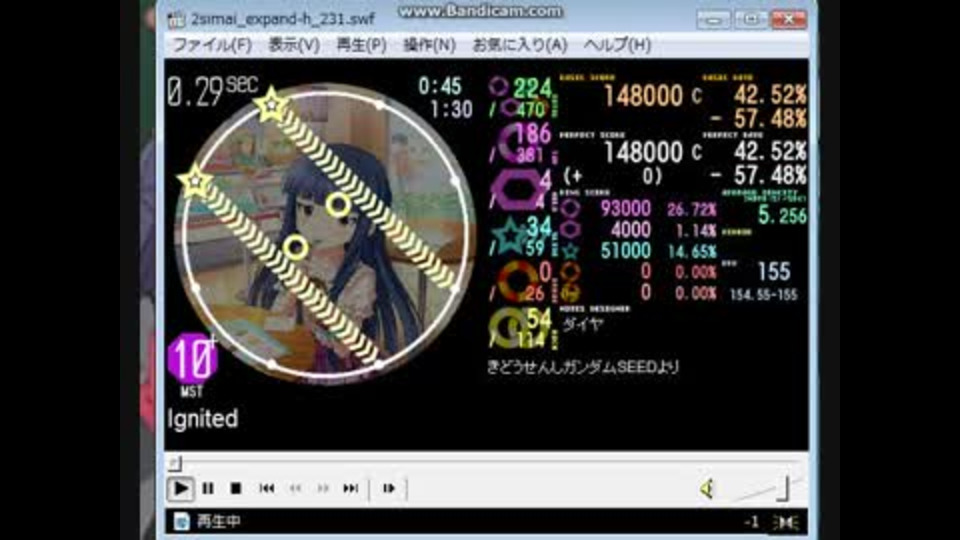The width and height of the screenshot is (960, 540).
Task: Tap the lower yellow ring note
Action: [296, 247]
